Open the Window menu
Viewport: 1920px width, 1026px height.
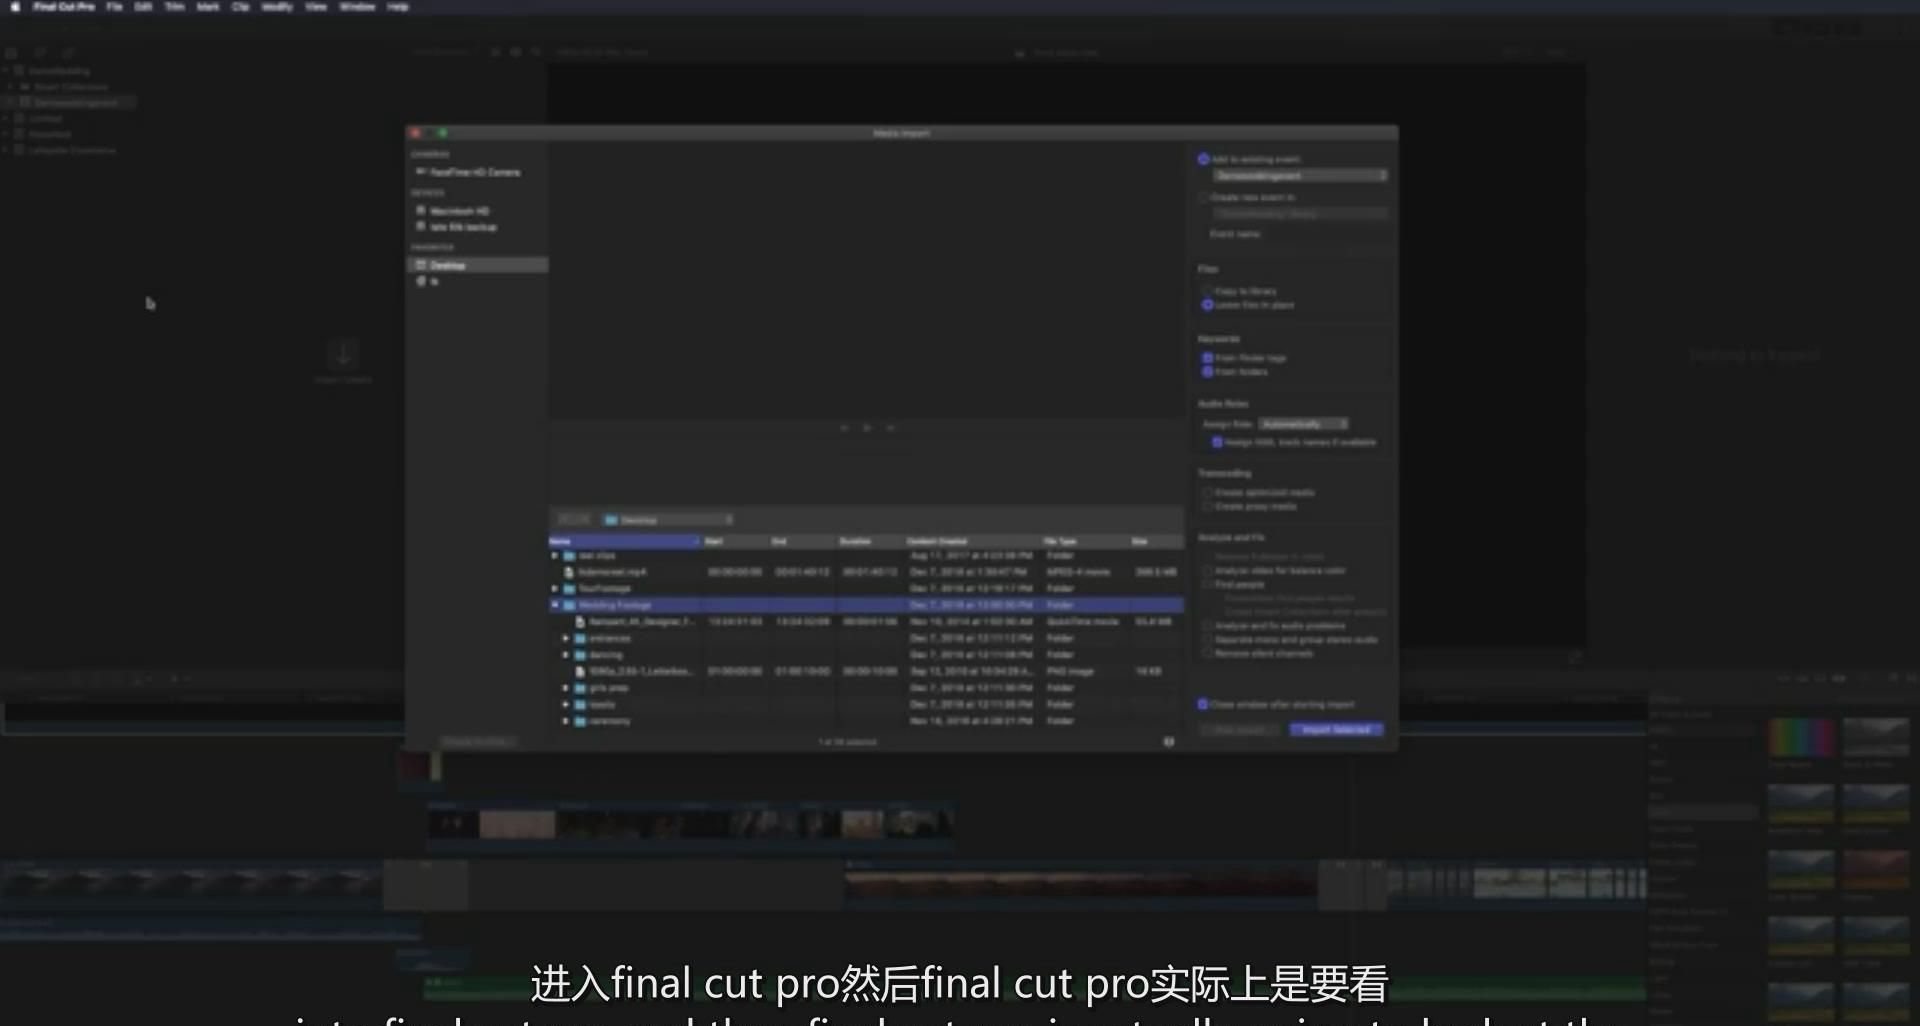click(357, 7)
